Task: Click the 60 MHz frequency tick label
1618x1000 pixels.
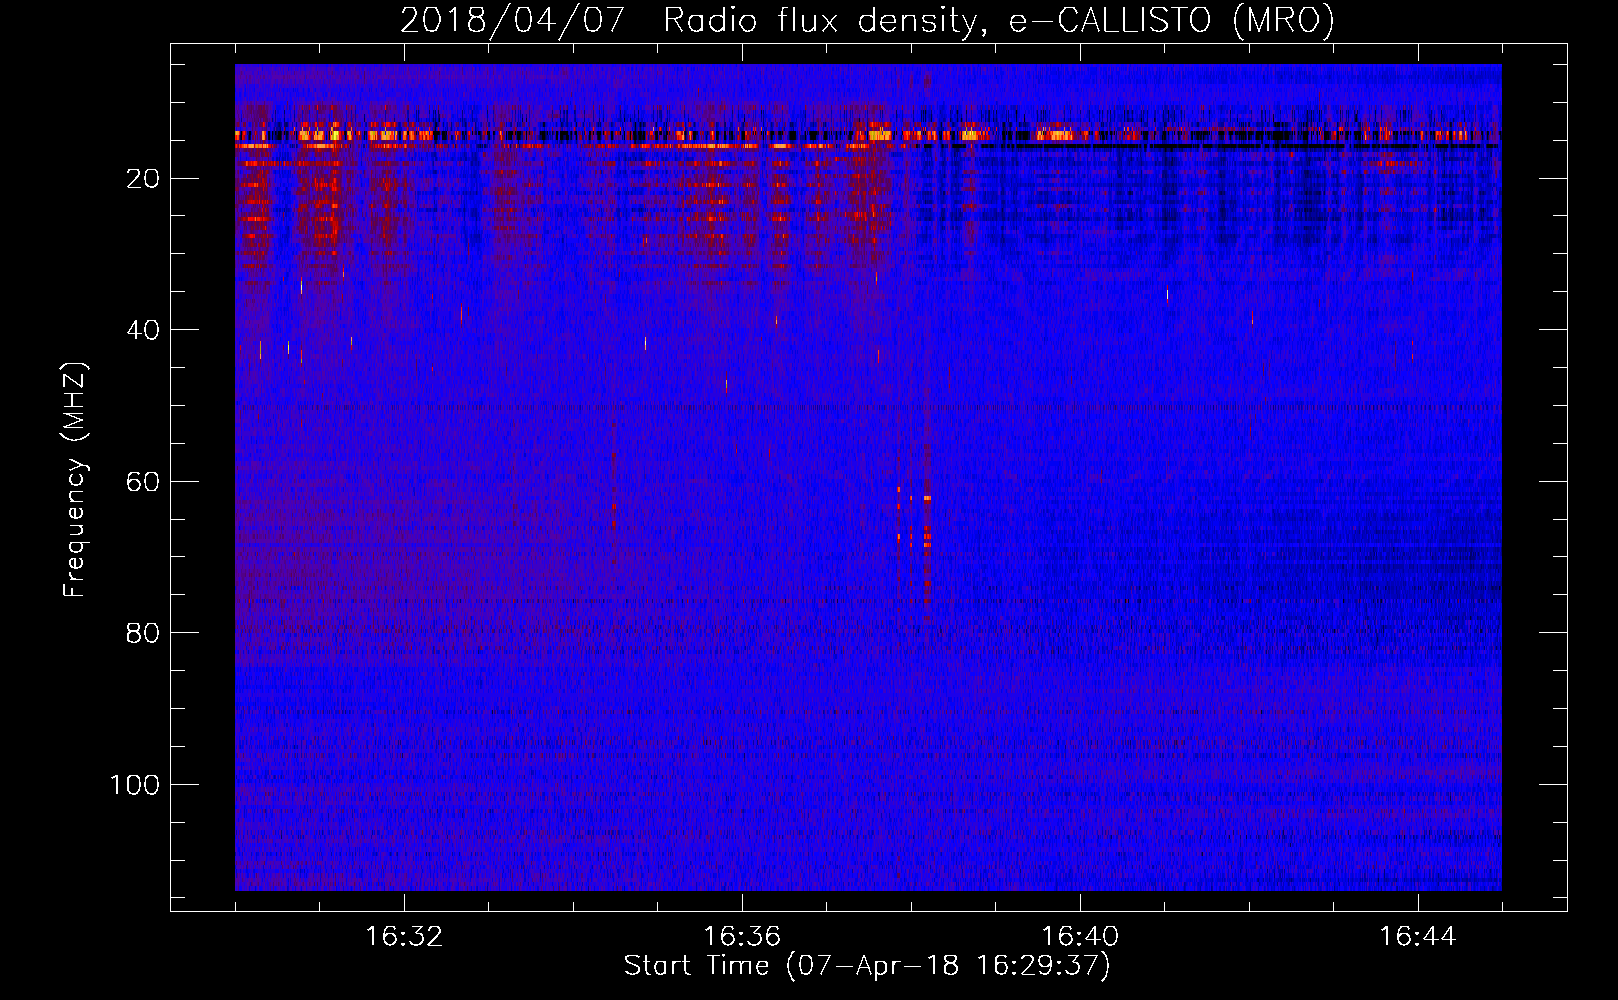Action: click(144, 482)
